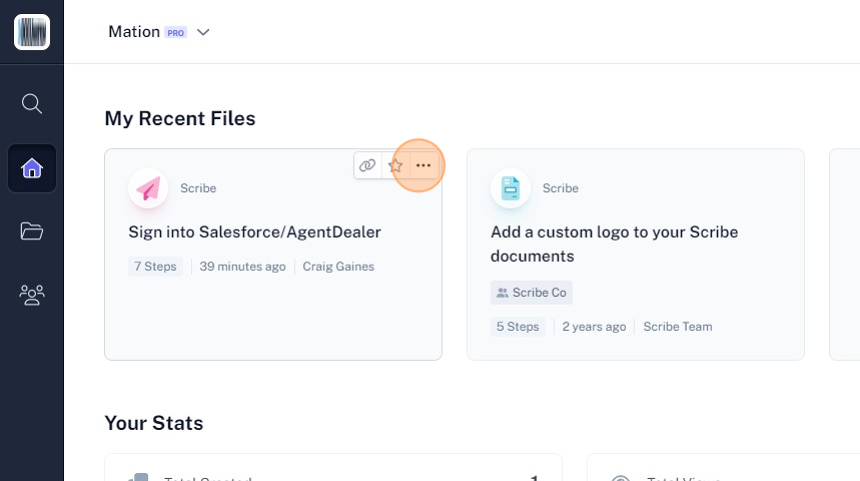
Task: Click the pink paper plane icon
Action: click(x=148, y=188)
